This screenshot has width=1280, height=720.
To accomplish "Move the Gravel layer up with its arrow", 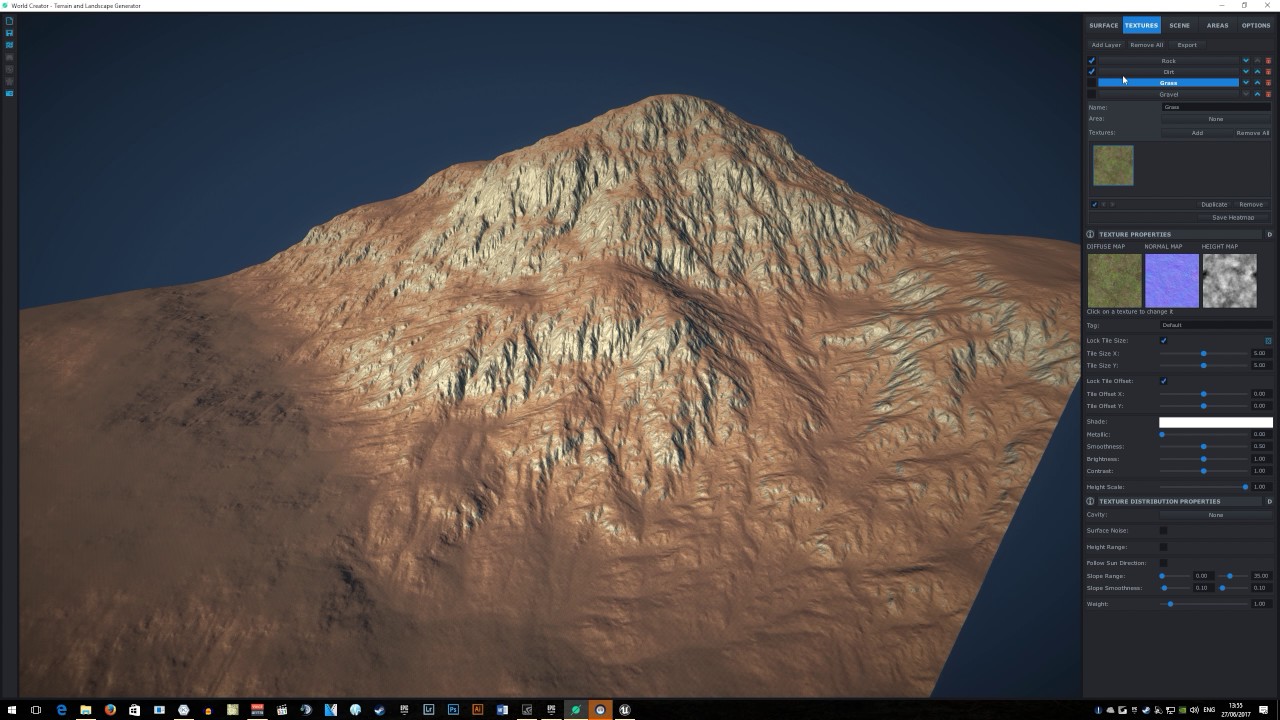I will pos(1257,94).
